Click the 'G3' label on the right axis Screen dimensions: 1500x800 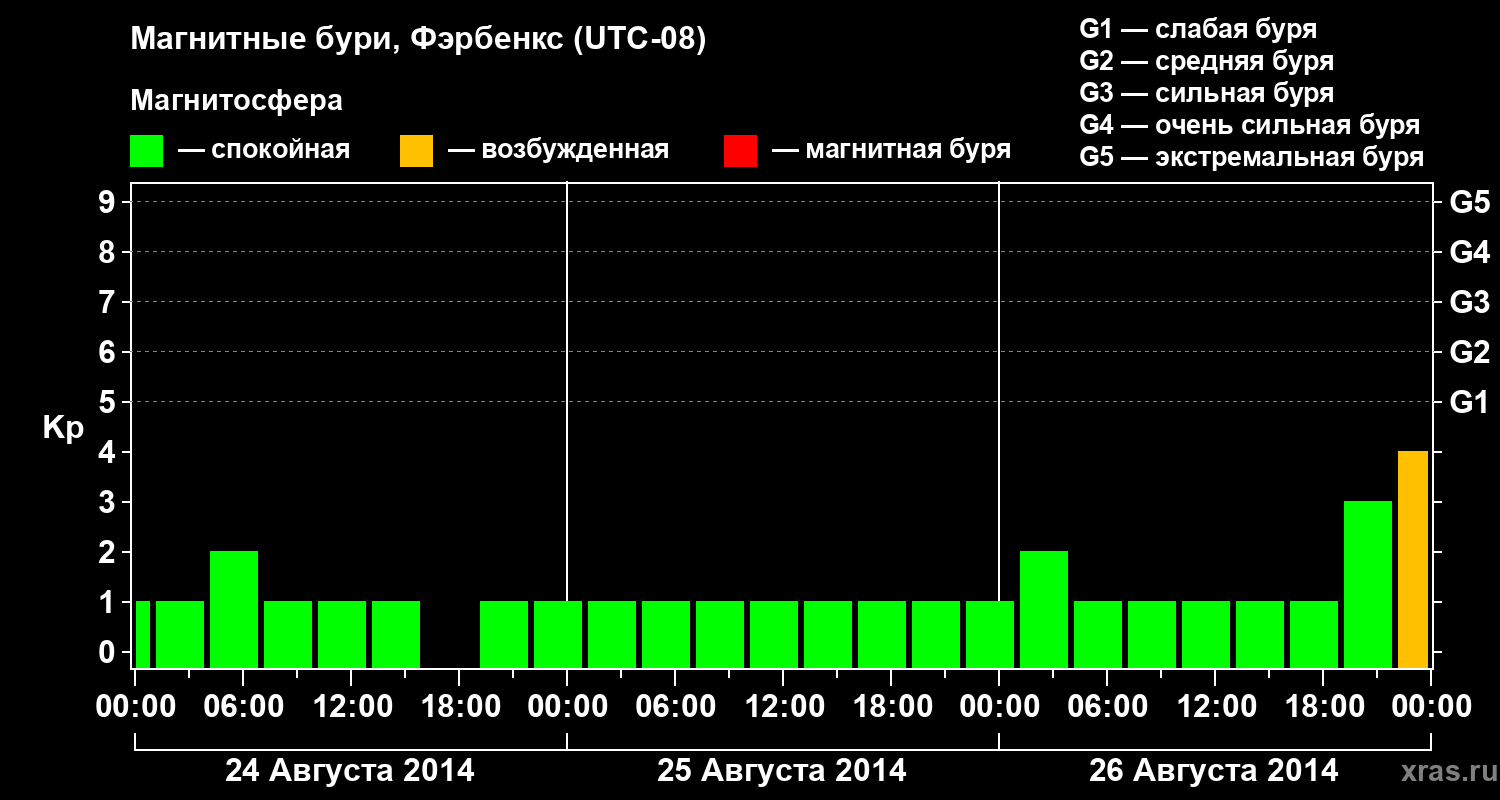click(1469, 302)
